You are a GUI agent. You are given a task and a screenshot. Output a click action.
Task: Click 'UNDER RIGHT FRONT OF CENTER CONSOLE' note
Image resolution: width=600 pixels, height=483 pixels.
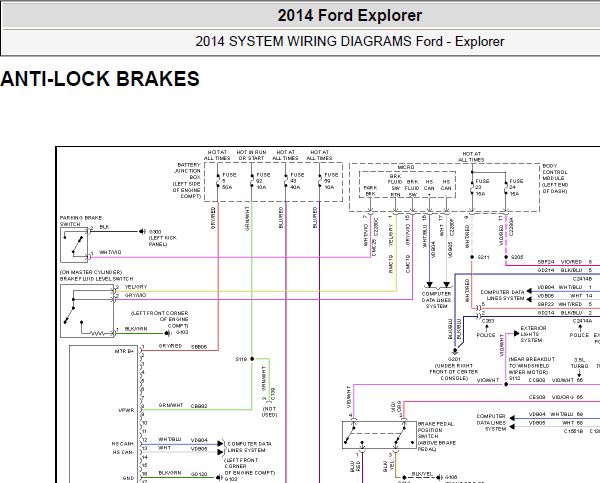click(x=454, y=372)
